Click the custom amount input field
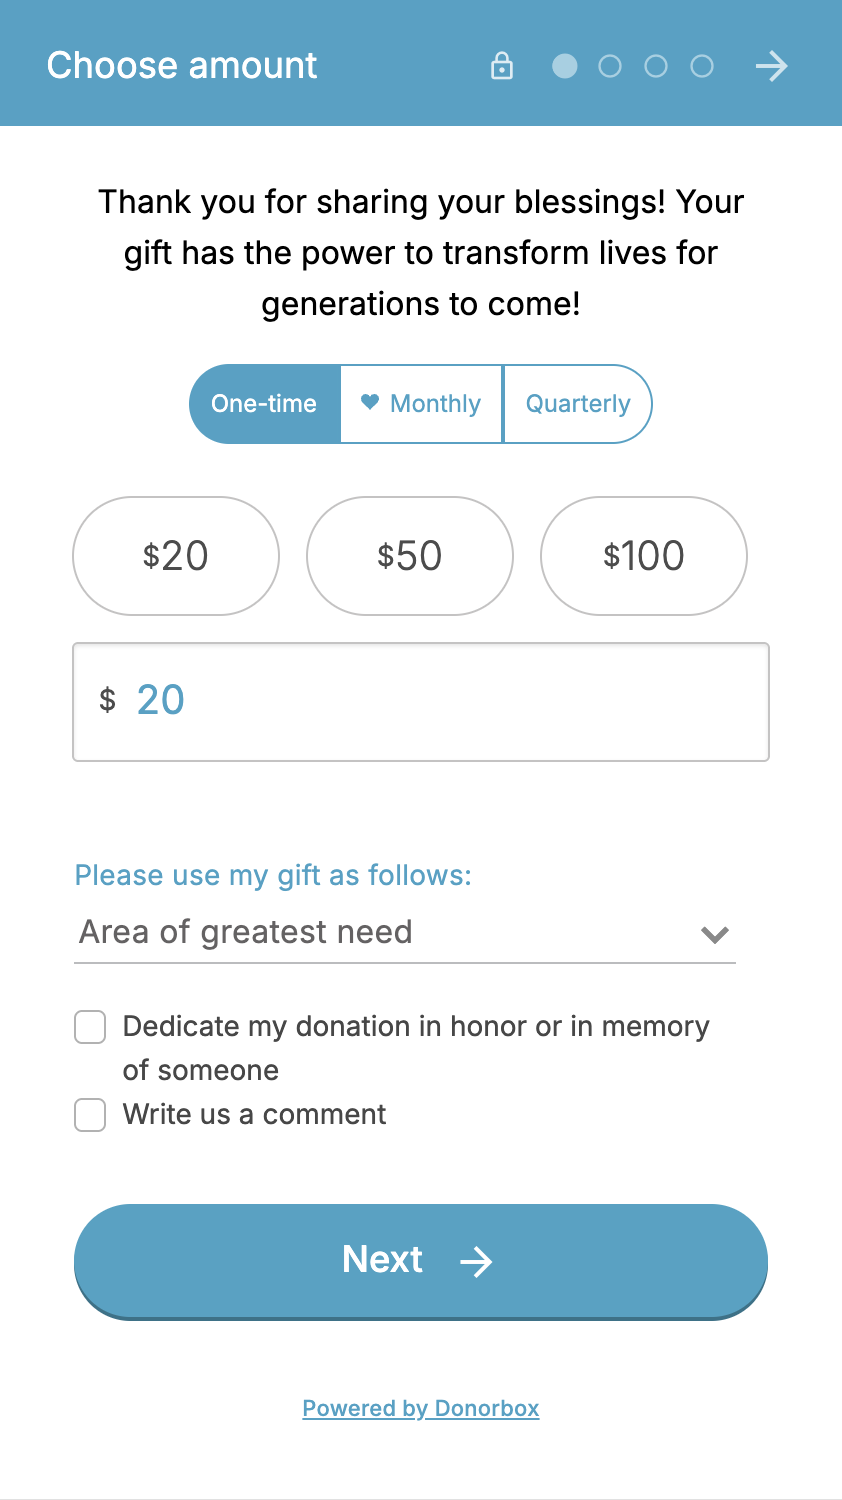The image size is (842, 1500). 421,702
